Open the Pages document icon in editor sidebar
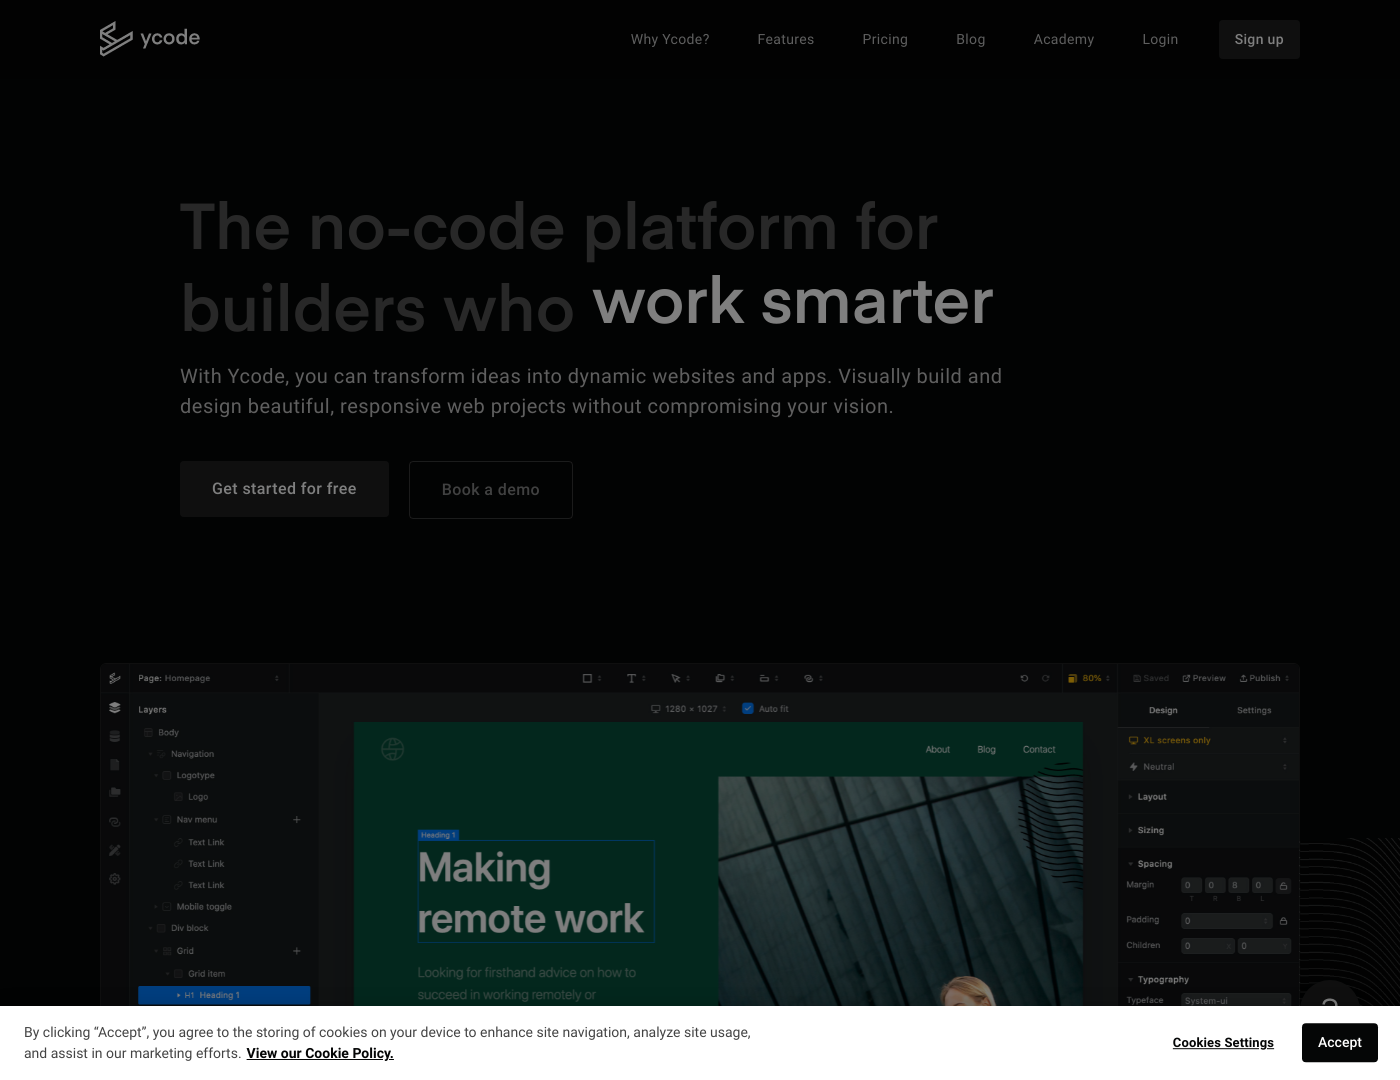The image size is (1400, 1080). (115, 765)
